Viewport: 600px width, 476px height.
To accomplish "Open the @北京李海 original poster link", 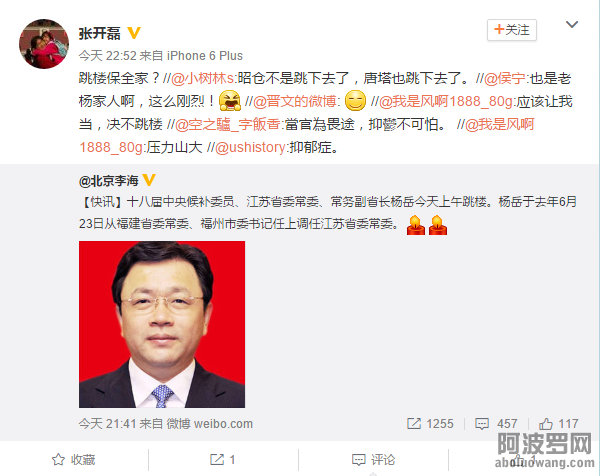I will point(109,181).
